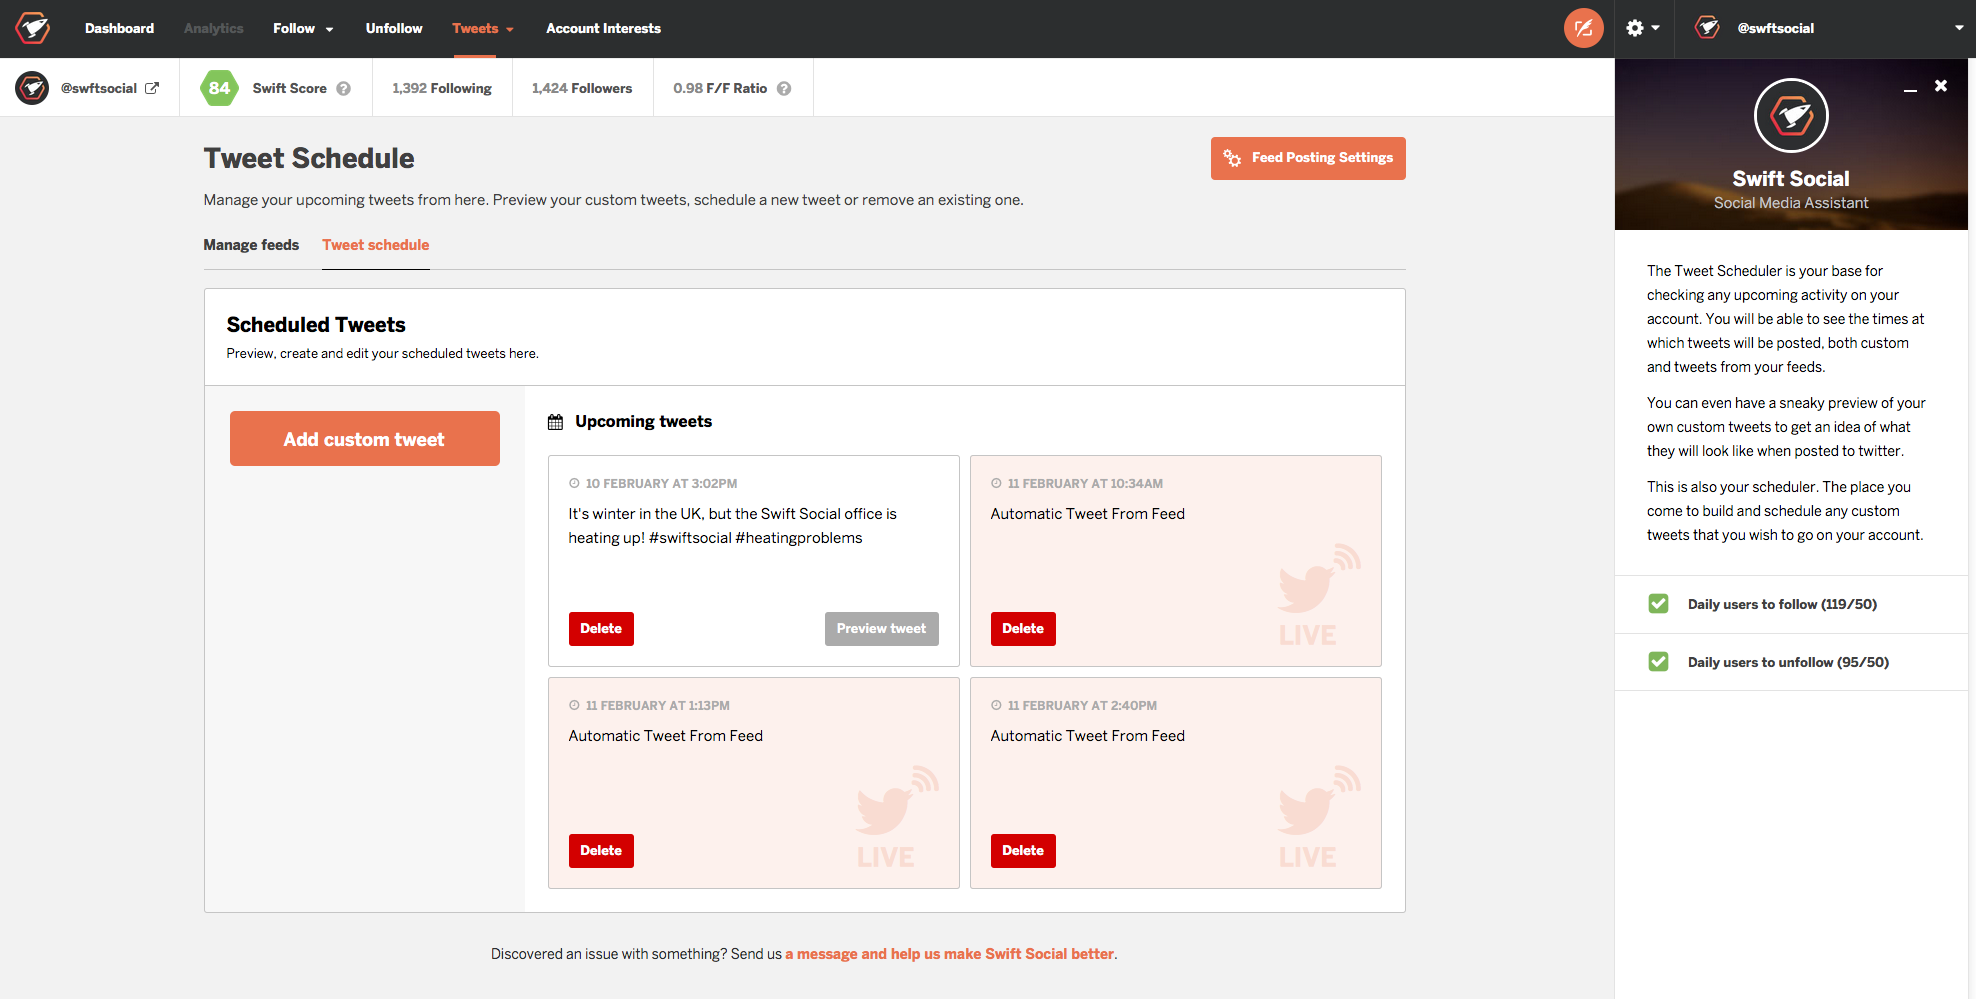Open the Follow dropdown

point(302,28)
